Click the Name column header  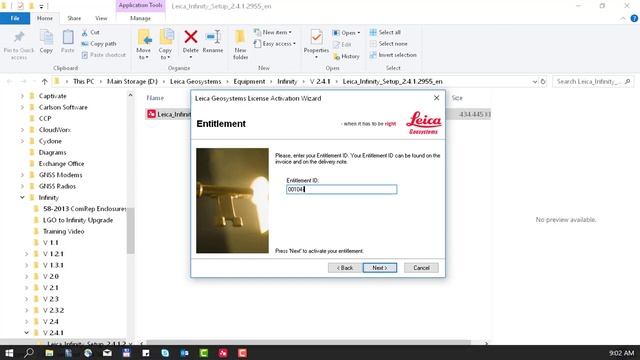click(155, 98)
